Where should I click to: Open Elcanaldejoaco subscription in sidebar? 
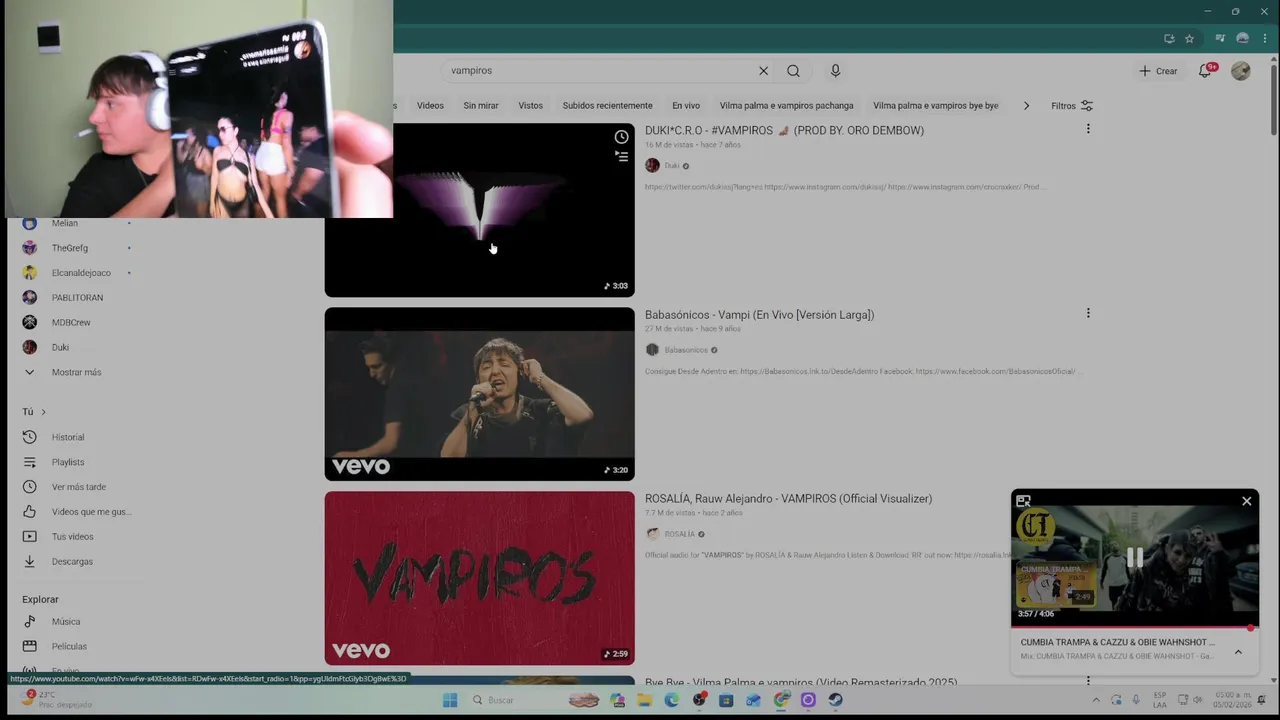pyautogui.click(x=81, y=273)
